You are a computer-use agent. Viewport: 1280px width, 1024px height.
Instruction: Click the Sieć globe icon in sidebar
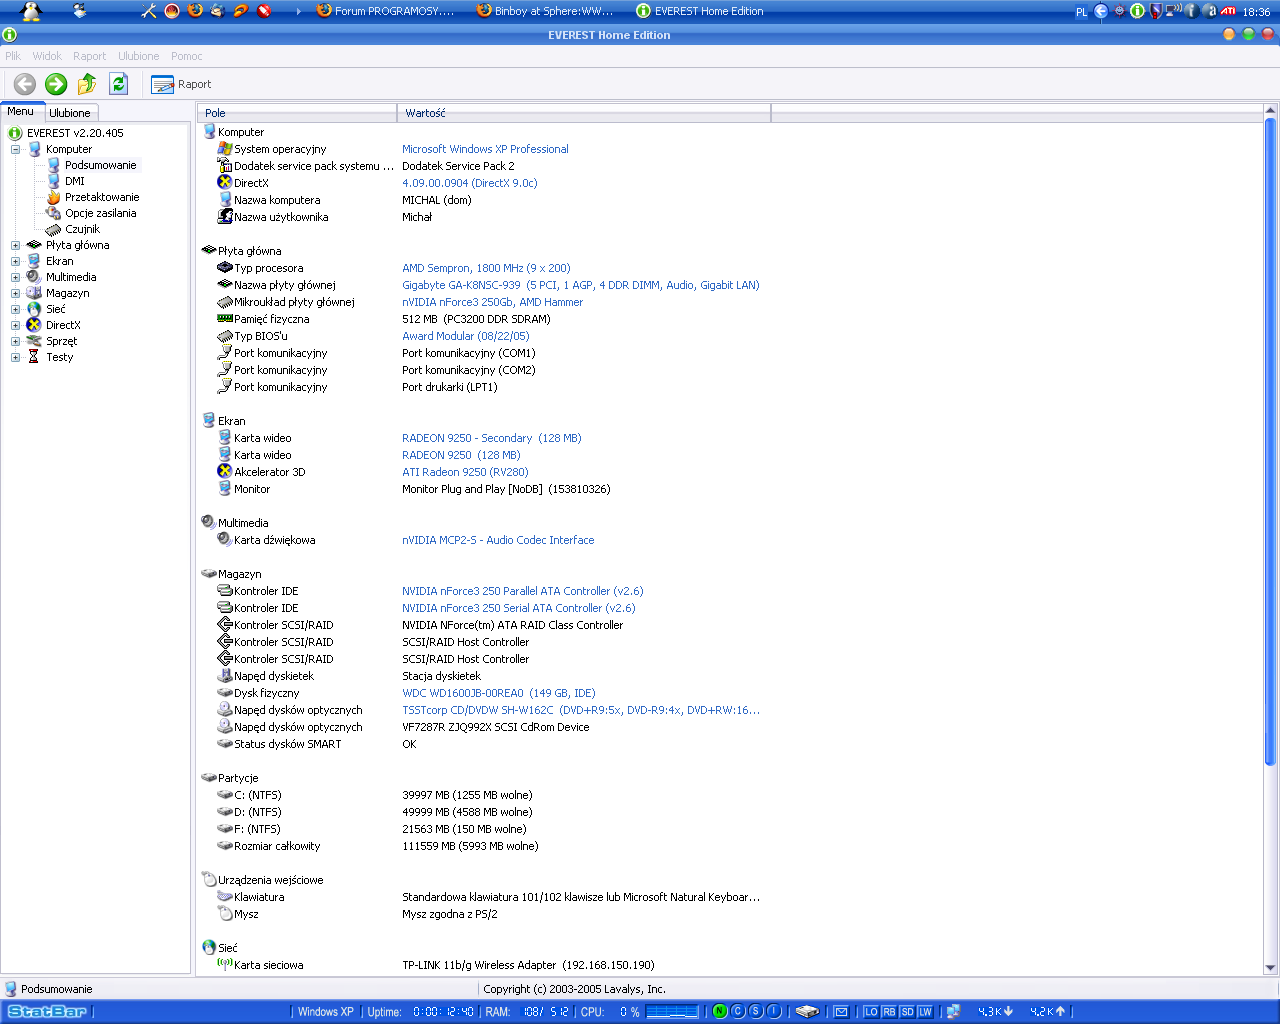pos(34,309)
